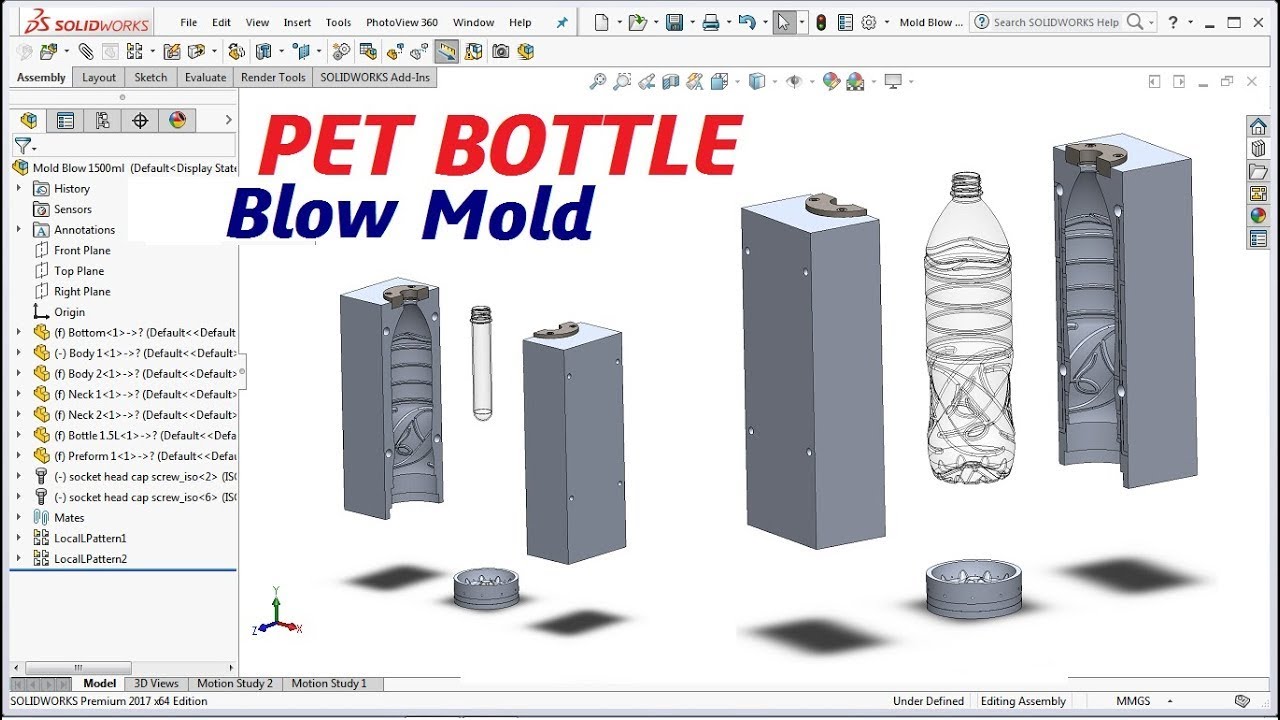Screen dimensions: 1280x720
Task: Select the Mate paperclip tool
Action: [86, 51]
